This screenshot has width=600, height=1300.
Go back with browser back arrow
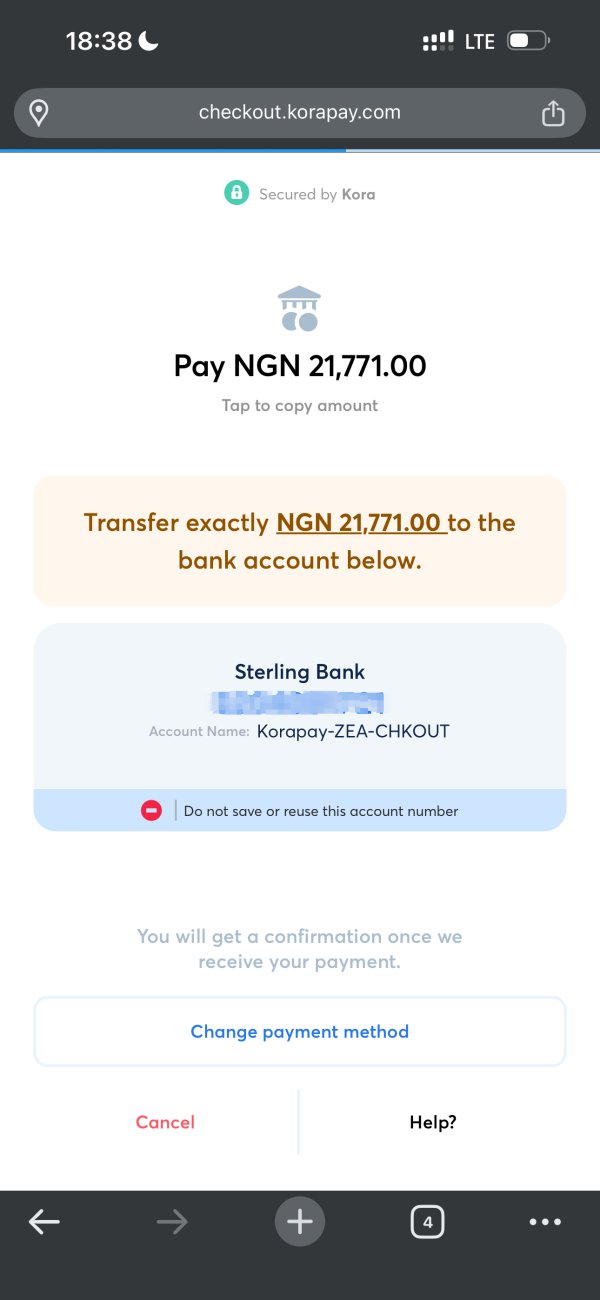click(44, 1221)
